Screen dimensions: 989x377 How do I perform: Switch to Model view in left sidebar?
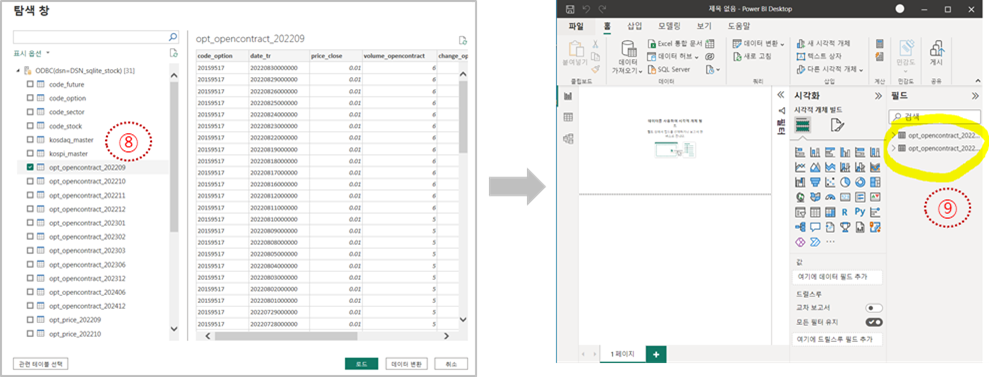[568, 138]
